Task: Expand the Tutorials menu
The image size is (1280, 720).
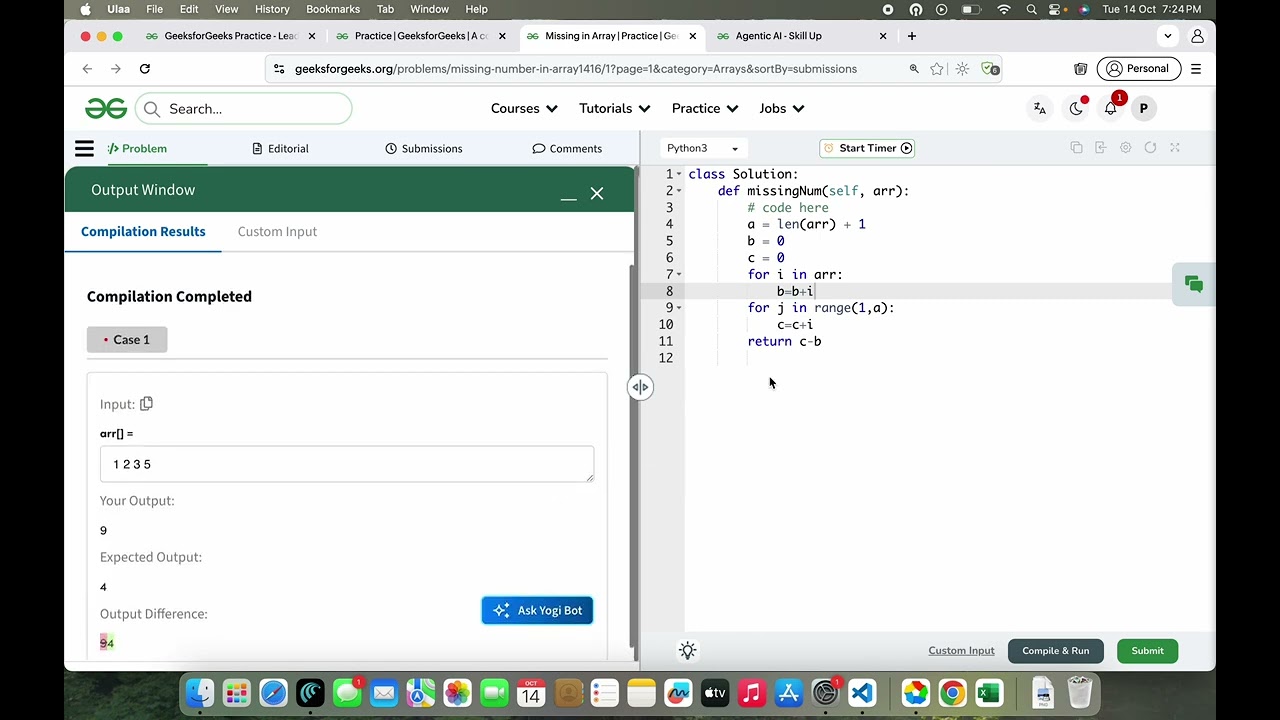Action: point(615,108)
